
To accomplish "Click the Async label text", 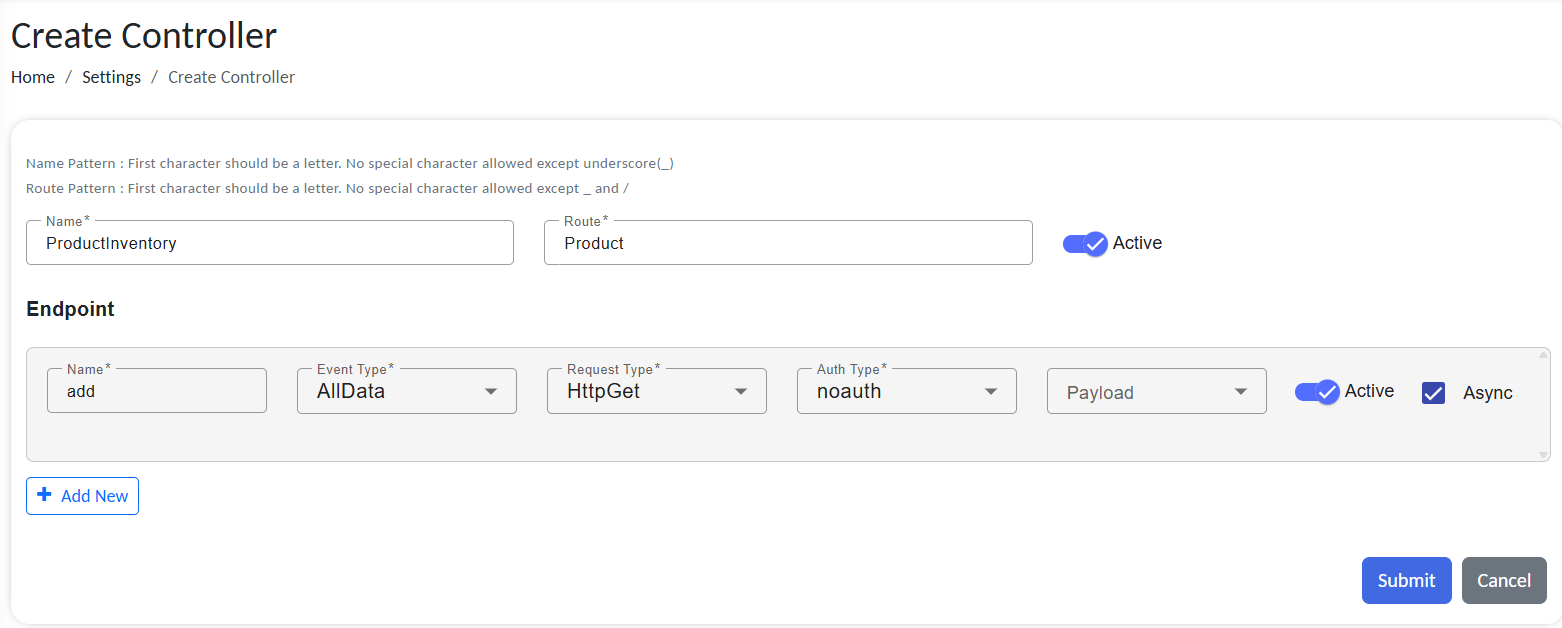I will (1487, 393).
